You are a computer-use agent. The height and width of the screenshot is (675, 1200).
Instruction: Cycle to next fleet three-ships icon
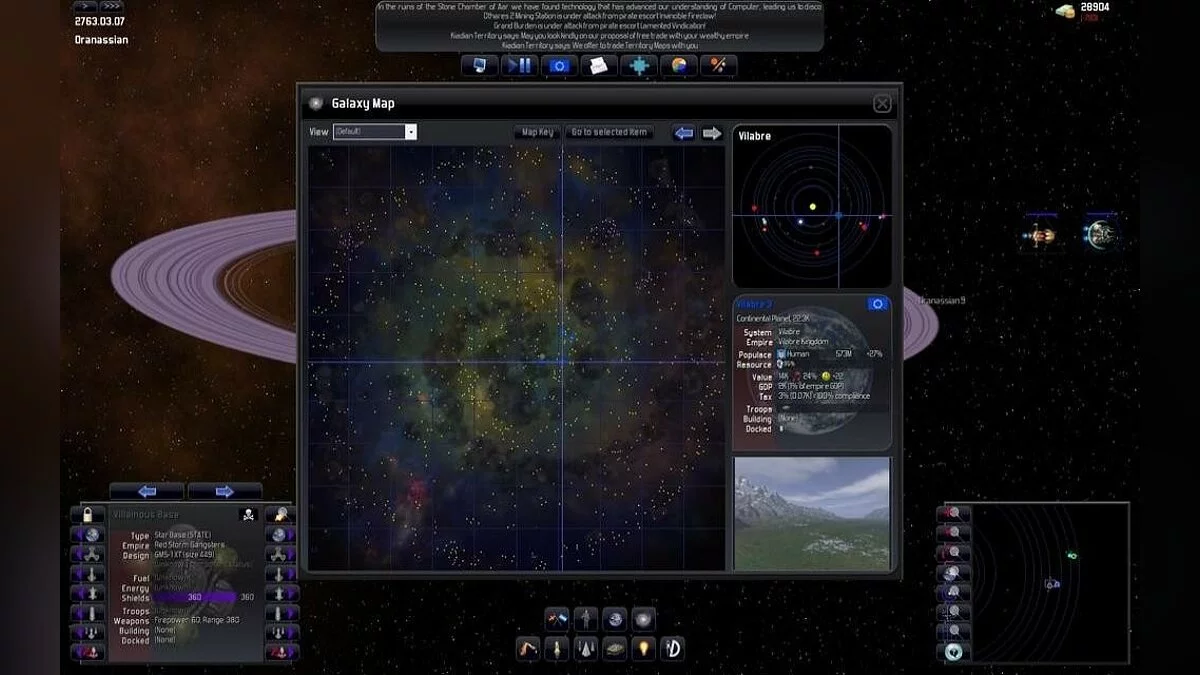click(x=281, y=633)
